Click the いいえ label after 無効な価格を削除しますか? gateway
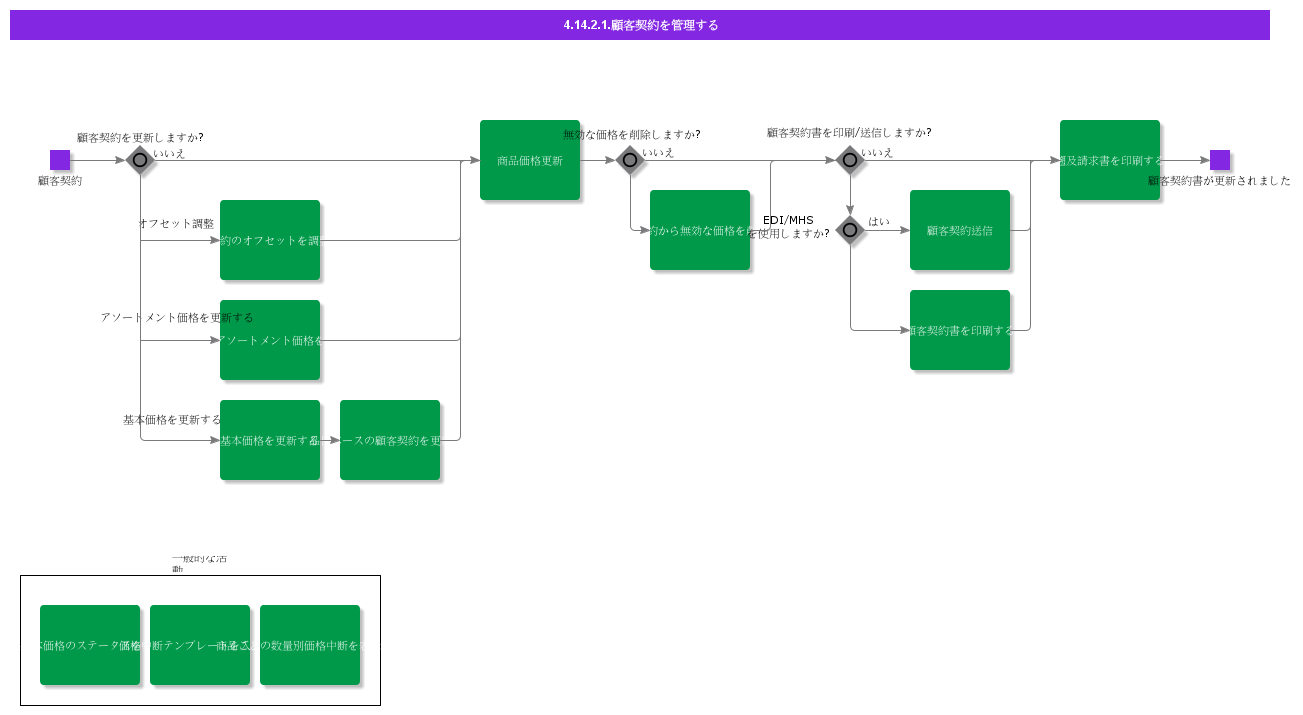1303x715 pixels. pyautogui.click(x=658, y=152)
